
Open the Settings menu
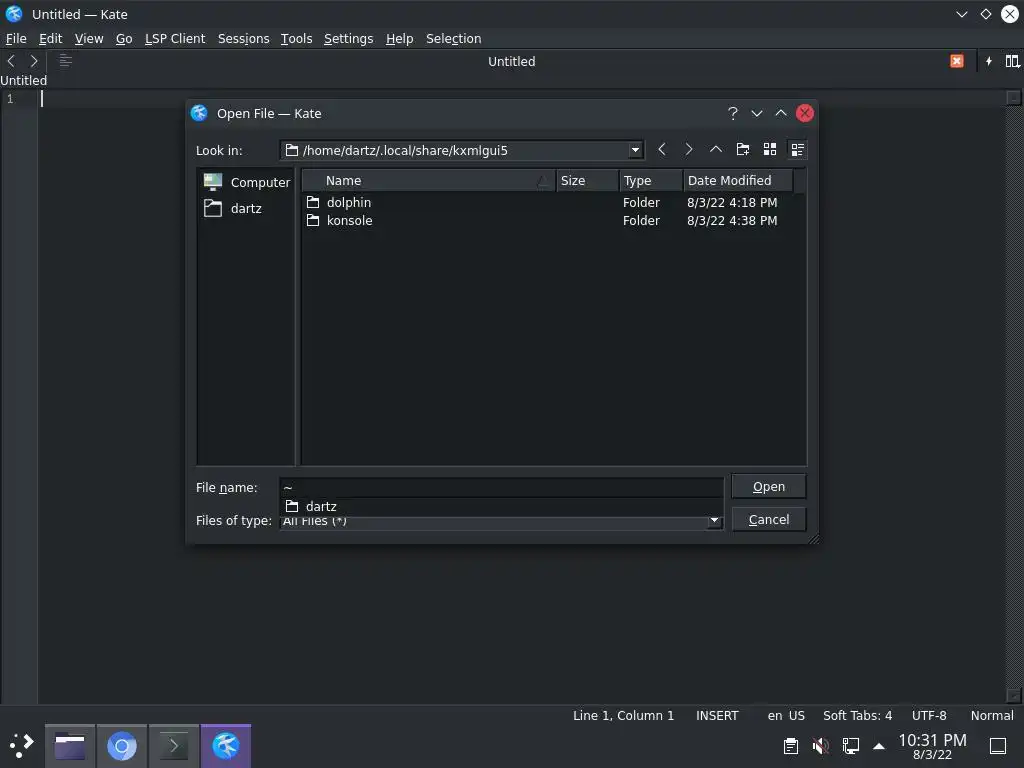349,39
